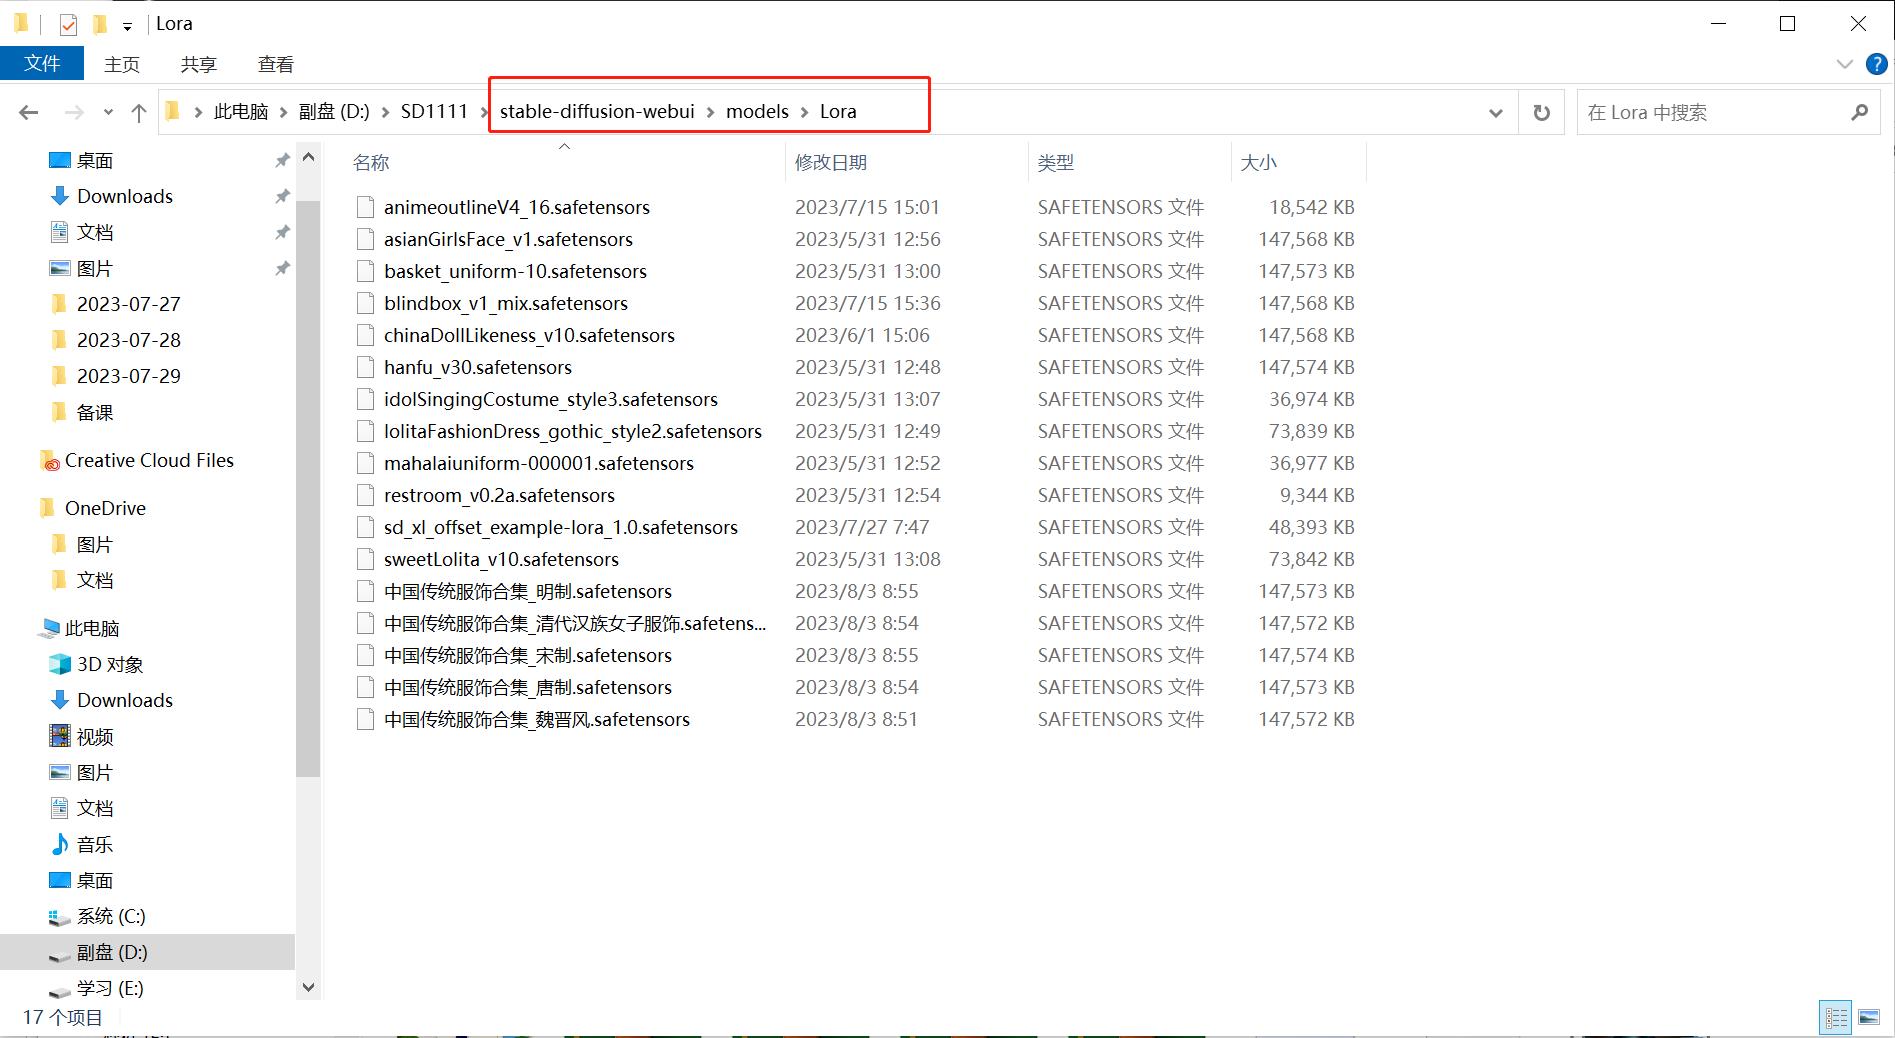
Task: Switch to the 共享 ribbon tab
Action: pos(199,64)
